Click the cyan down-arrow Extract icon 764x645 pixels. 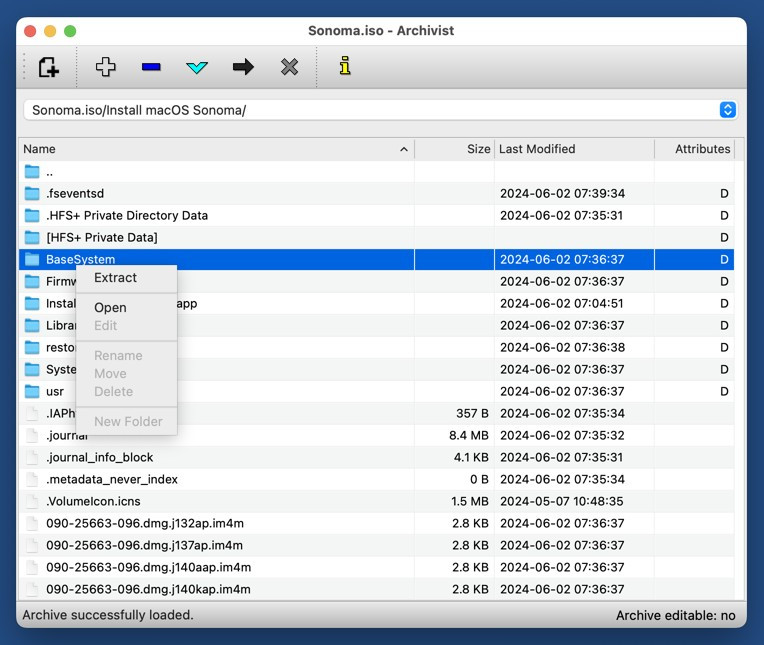[x=197, y=67]
